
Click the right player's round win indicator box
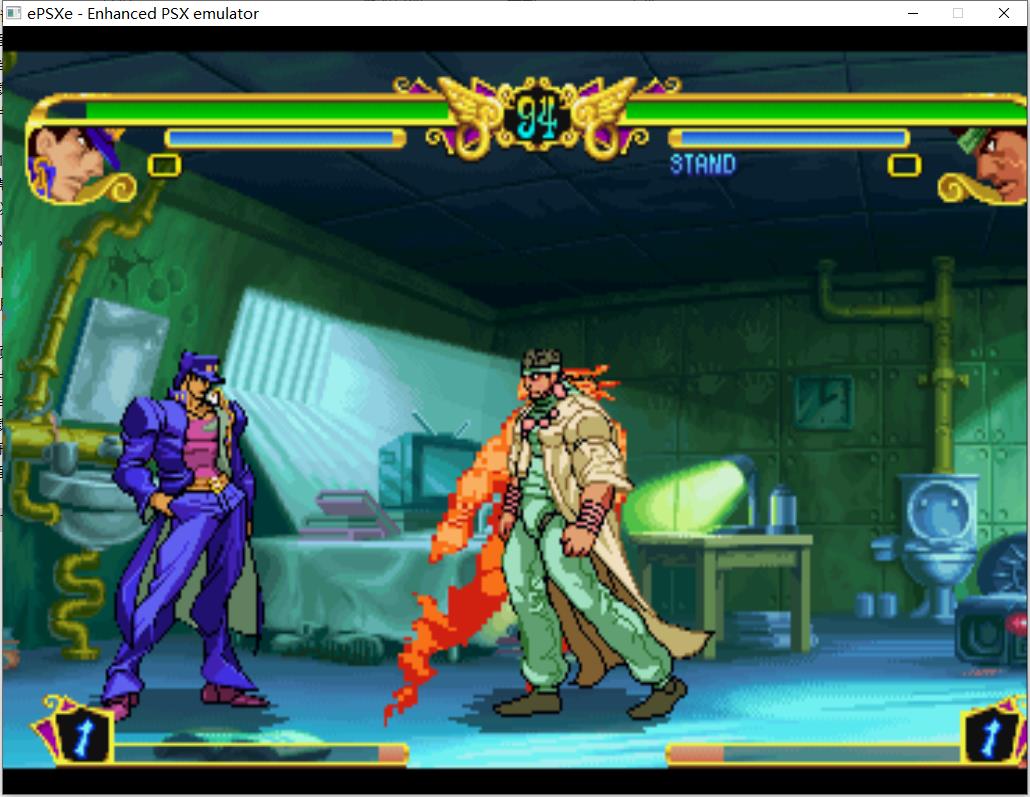(904, 165)
